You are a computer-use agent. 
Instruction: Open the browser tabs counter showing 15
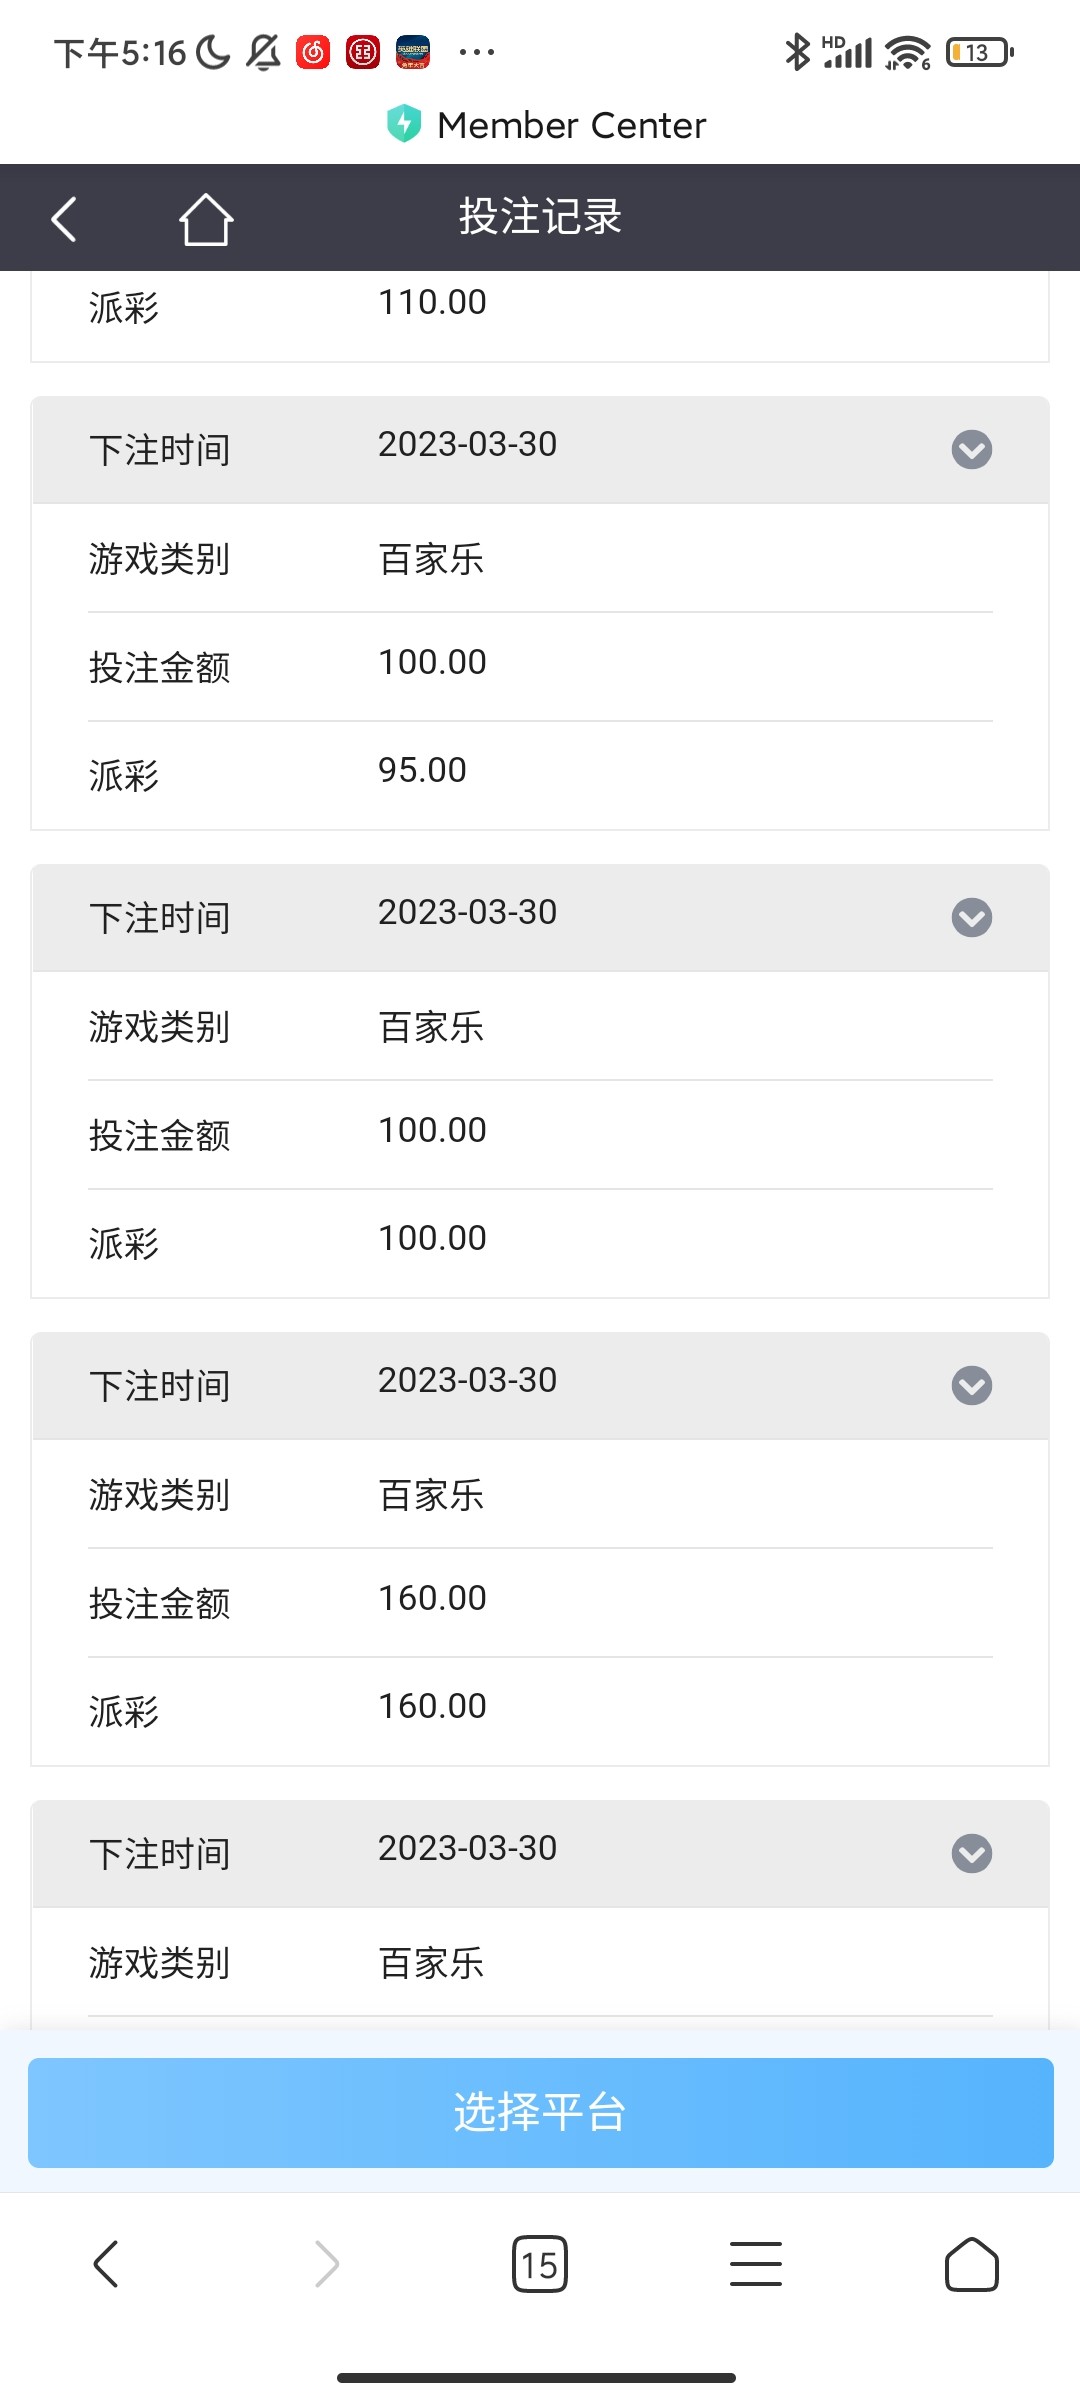coord(539,2264)
